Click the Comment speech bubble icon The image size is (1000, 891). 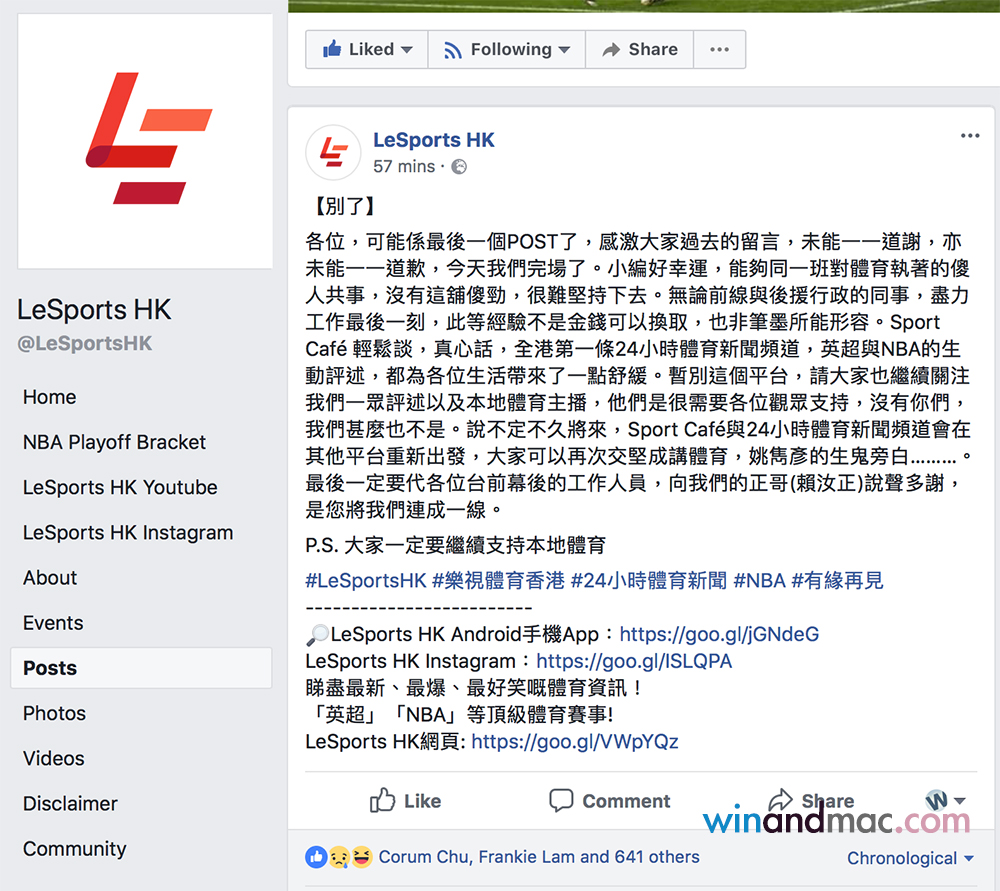click(561, 800)
